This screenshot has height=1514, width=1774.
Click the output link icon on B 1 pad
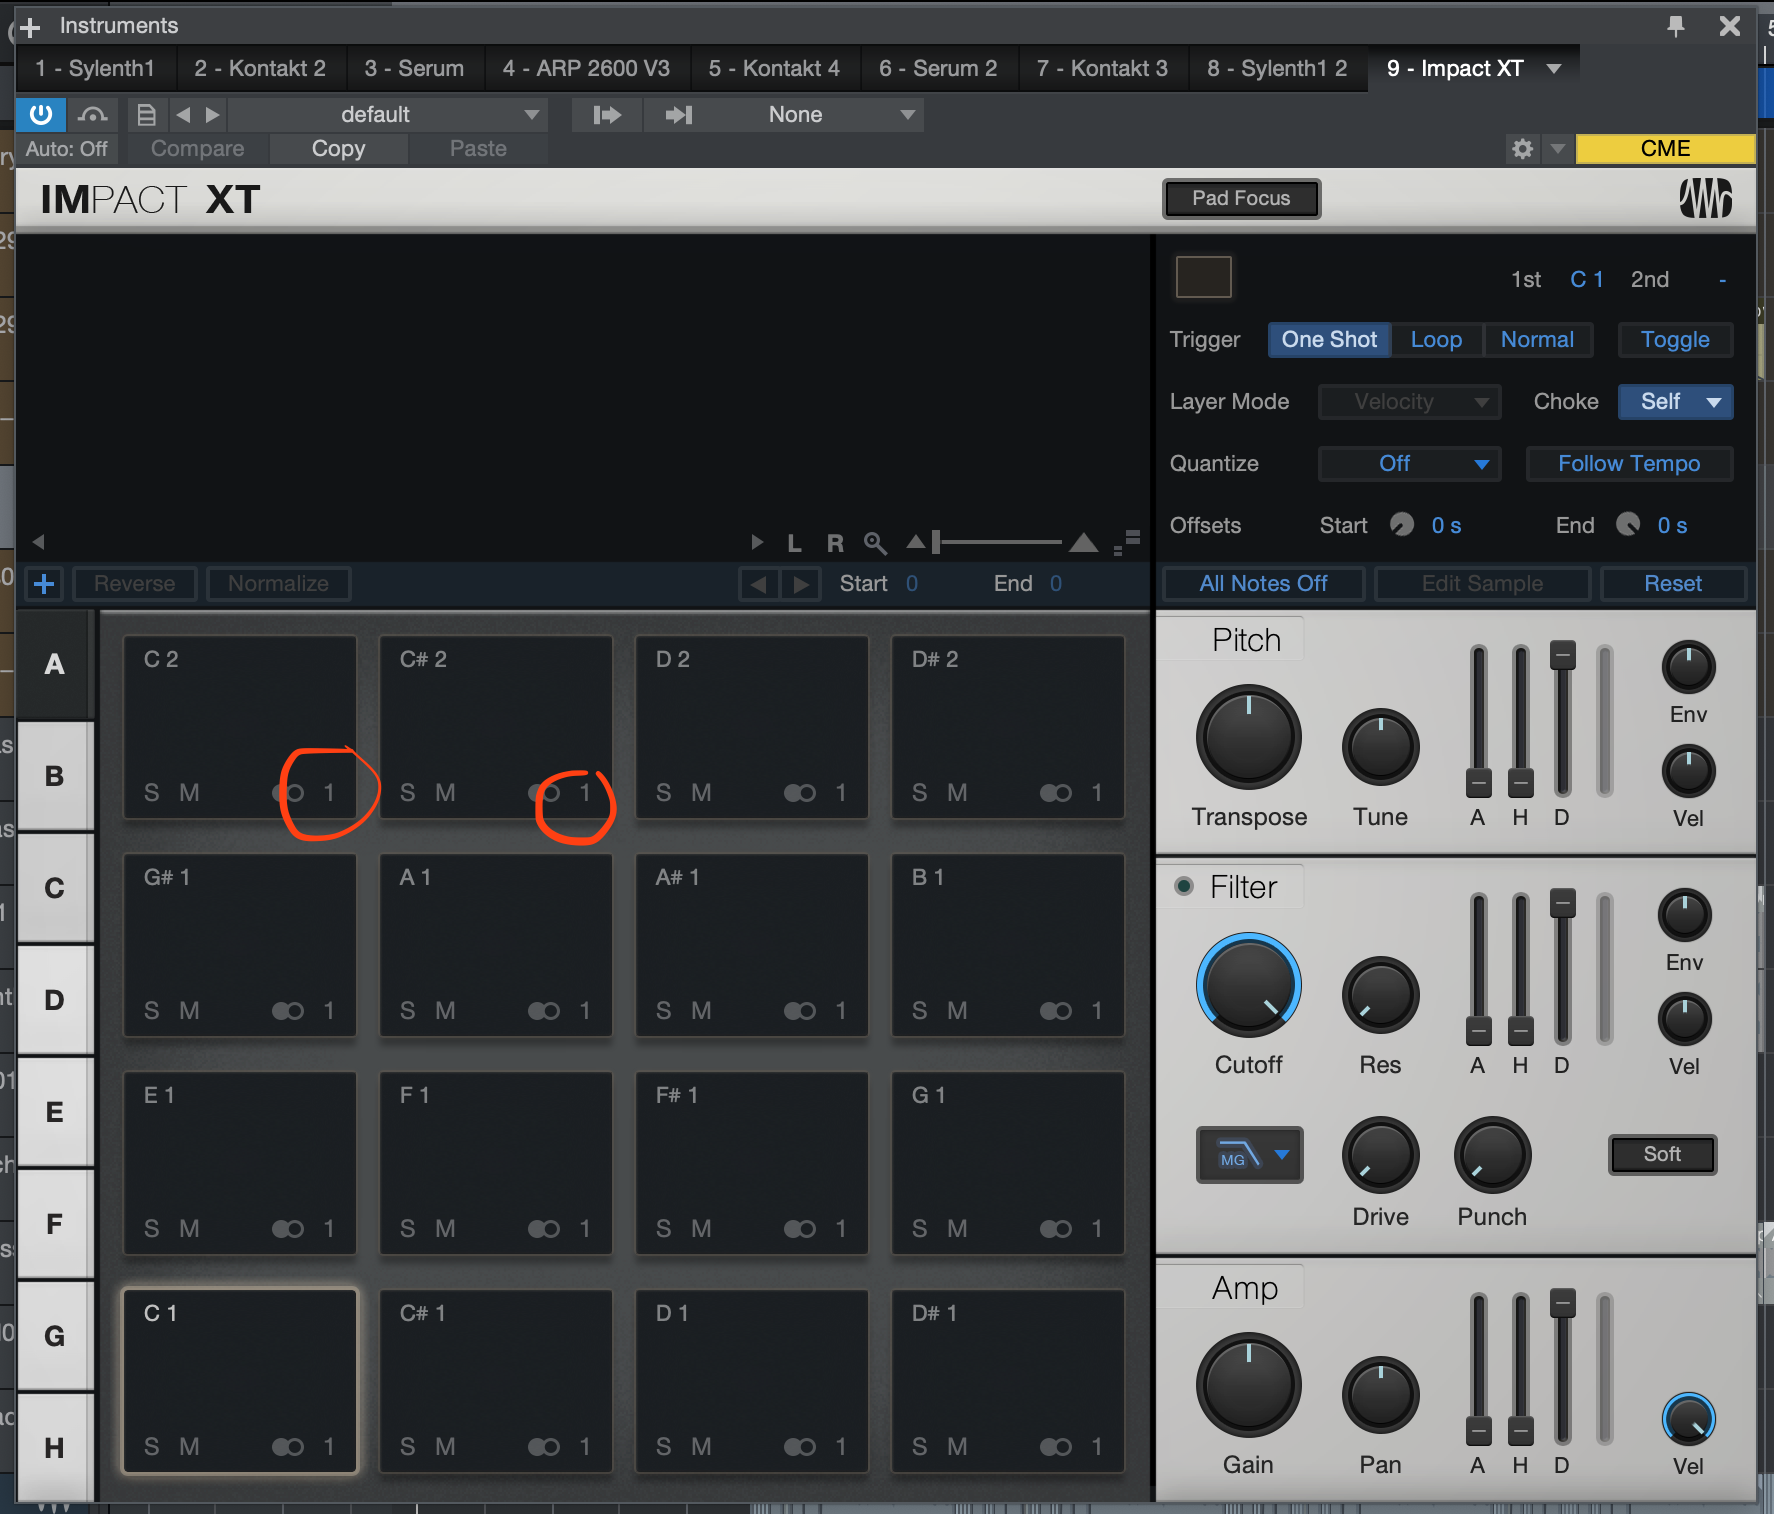(1056, 1011)
